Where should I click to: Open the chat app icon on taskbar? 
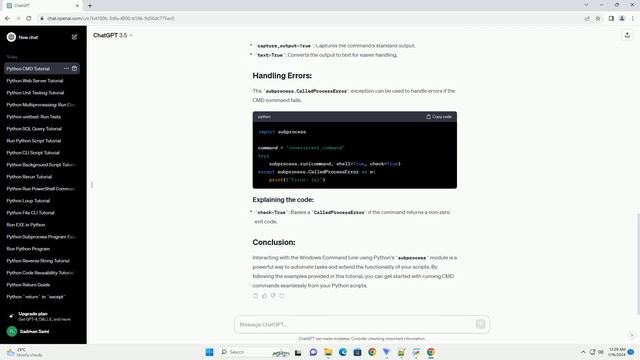point(313,352)
